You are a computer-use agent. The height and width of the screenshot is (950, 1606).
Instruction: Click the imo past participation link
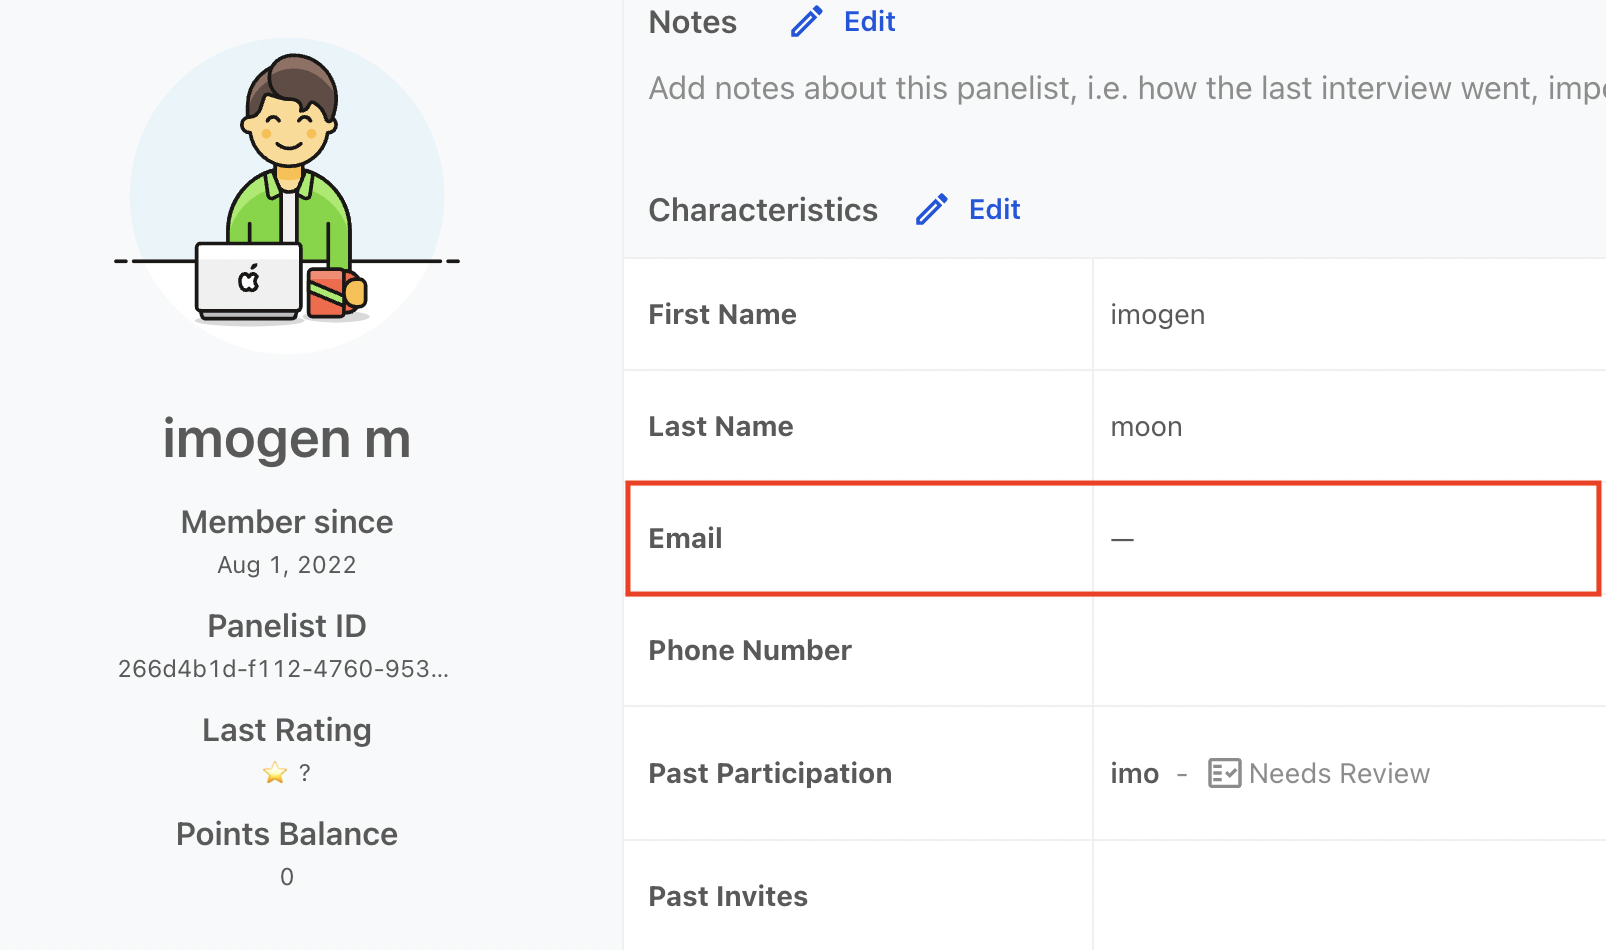1135,774
